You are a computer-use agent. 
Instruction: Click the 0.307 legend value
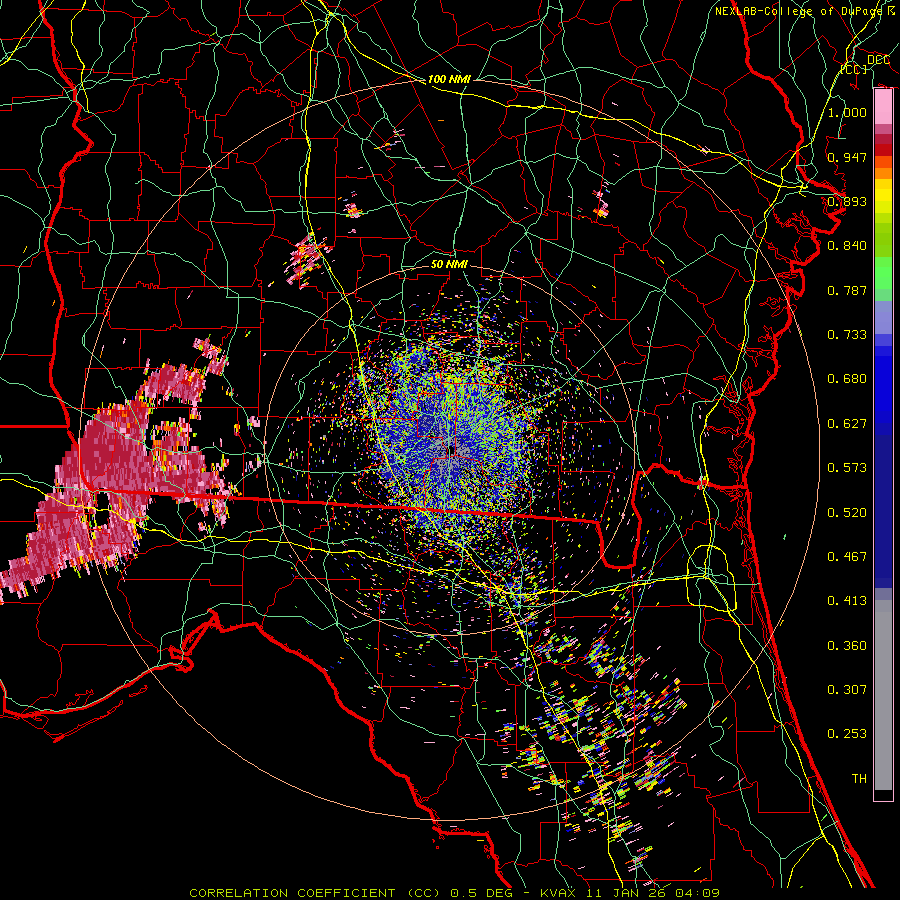point(847,690)
